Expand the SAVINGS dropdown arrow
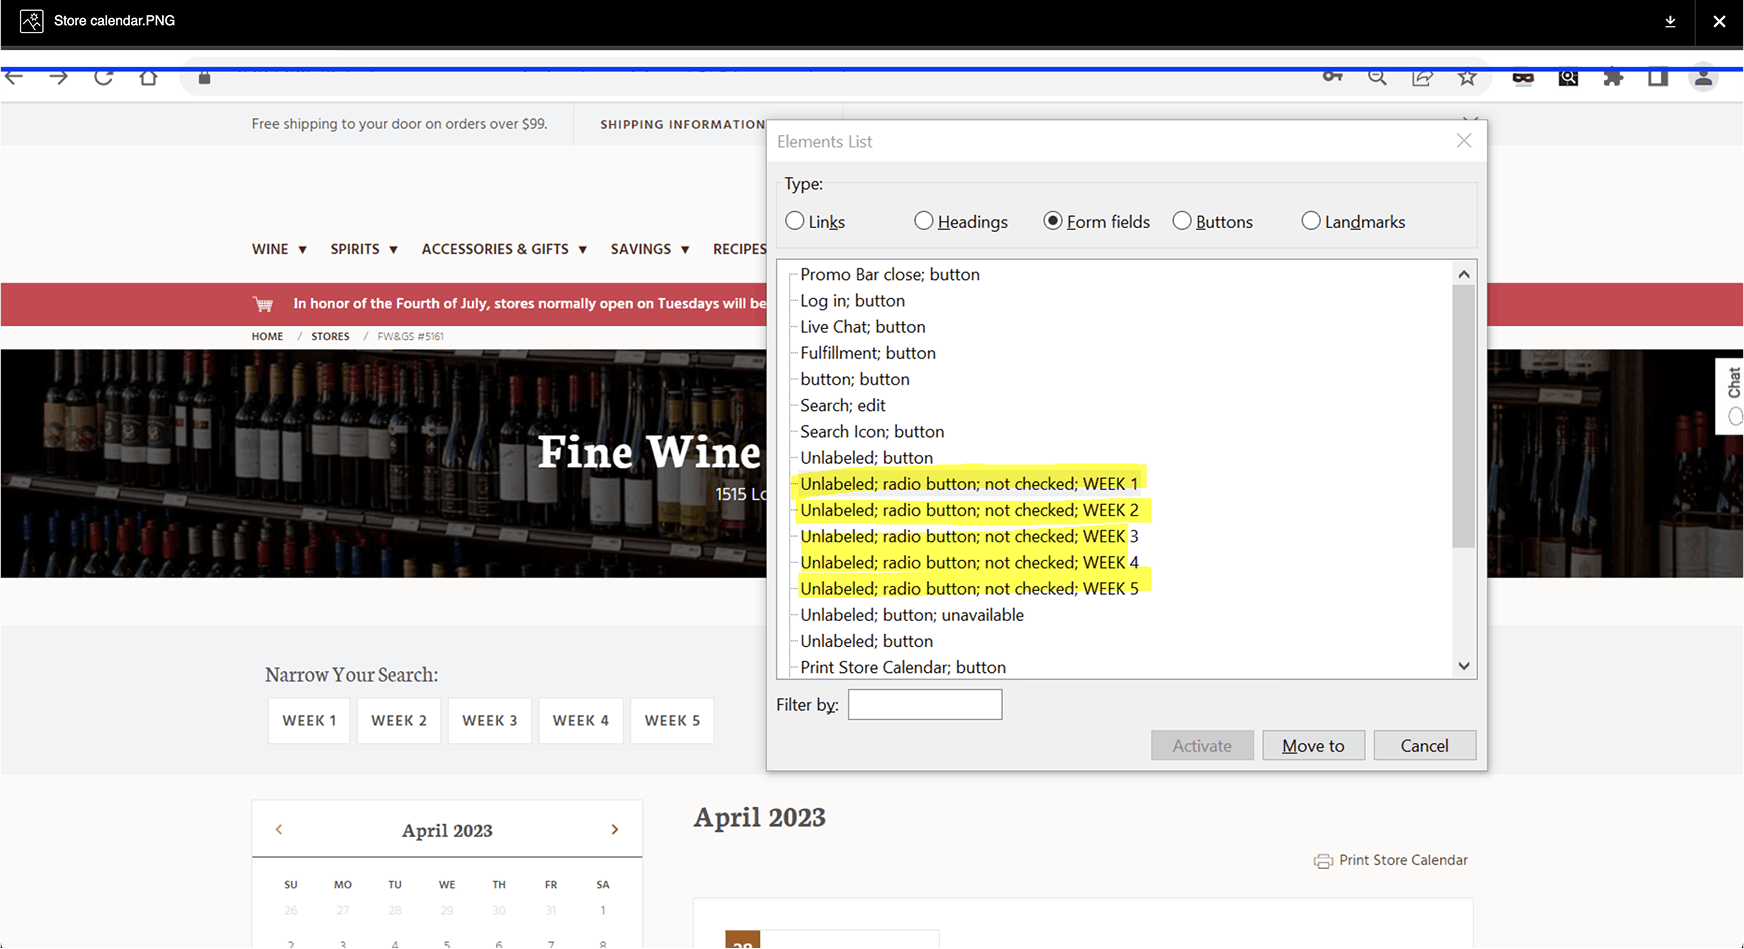This screenshot has height=949, width=1744. pos(685,249)
